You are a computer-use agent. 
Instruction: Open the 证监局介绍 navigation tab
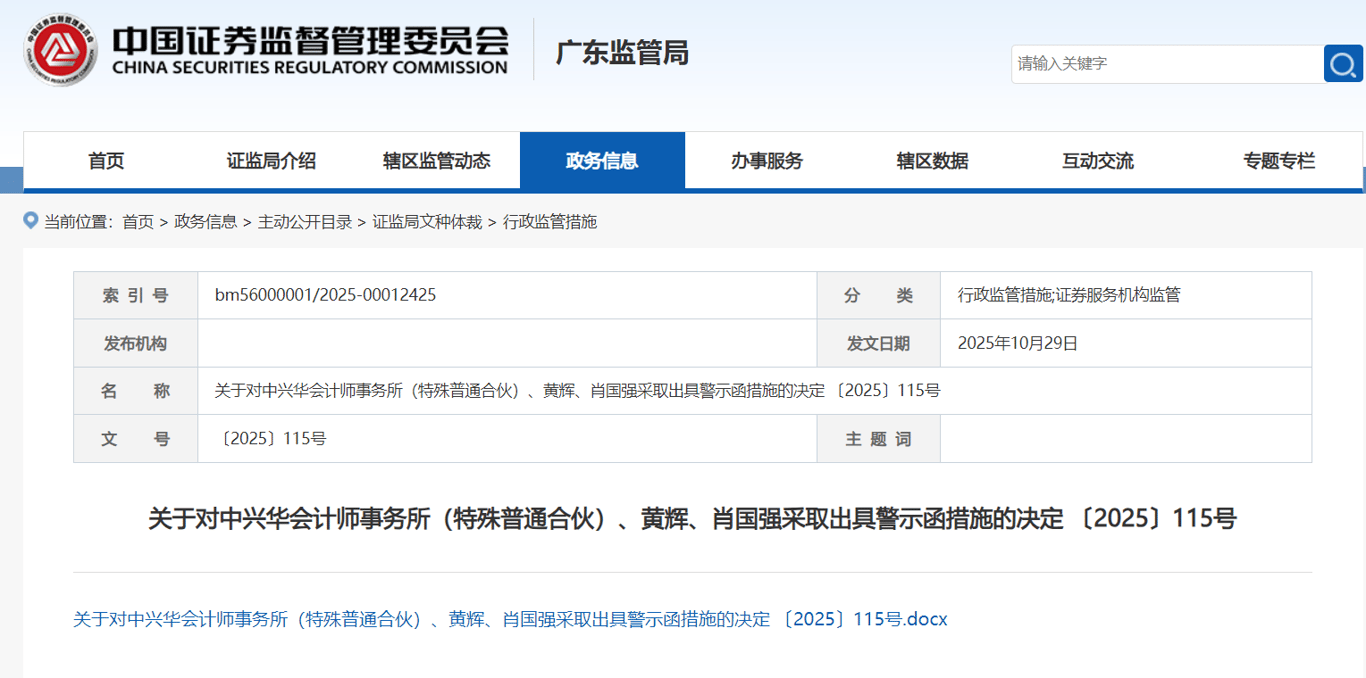[271, 161]
